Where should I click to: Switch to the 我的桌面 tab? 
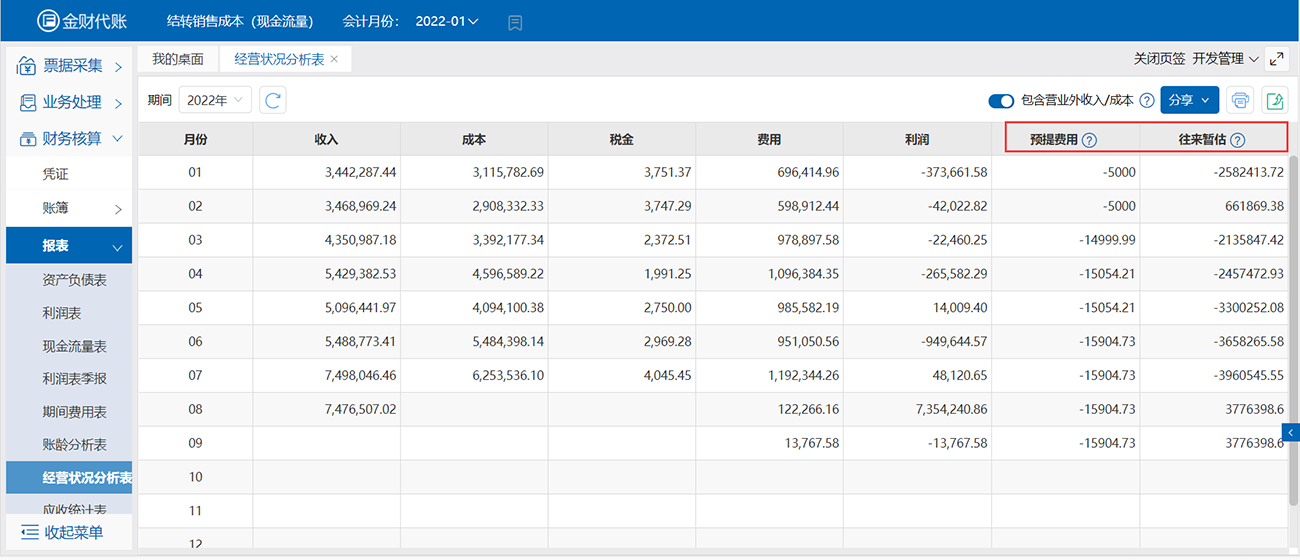click(178, 59)
